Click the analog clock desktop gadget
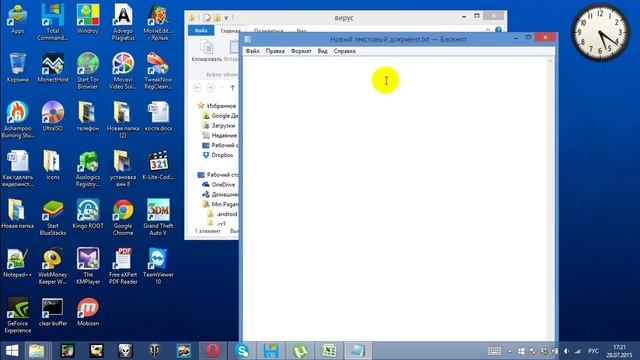Viewport: 640px width, 360px height. coord(600,32)
